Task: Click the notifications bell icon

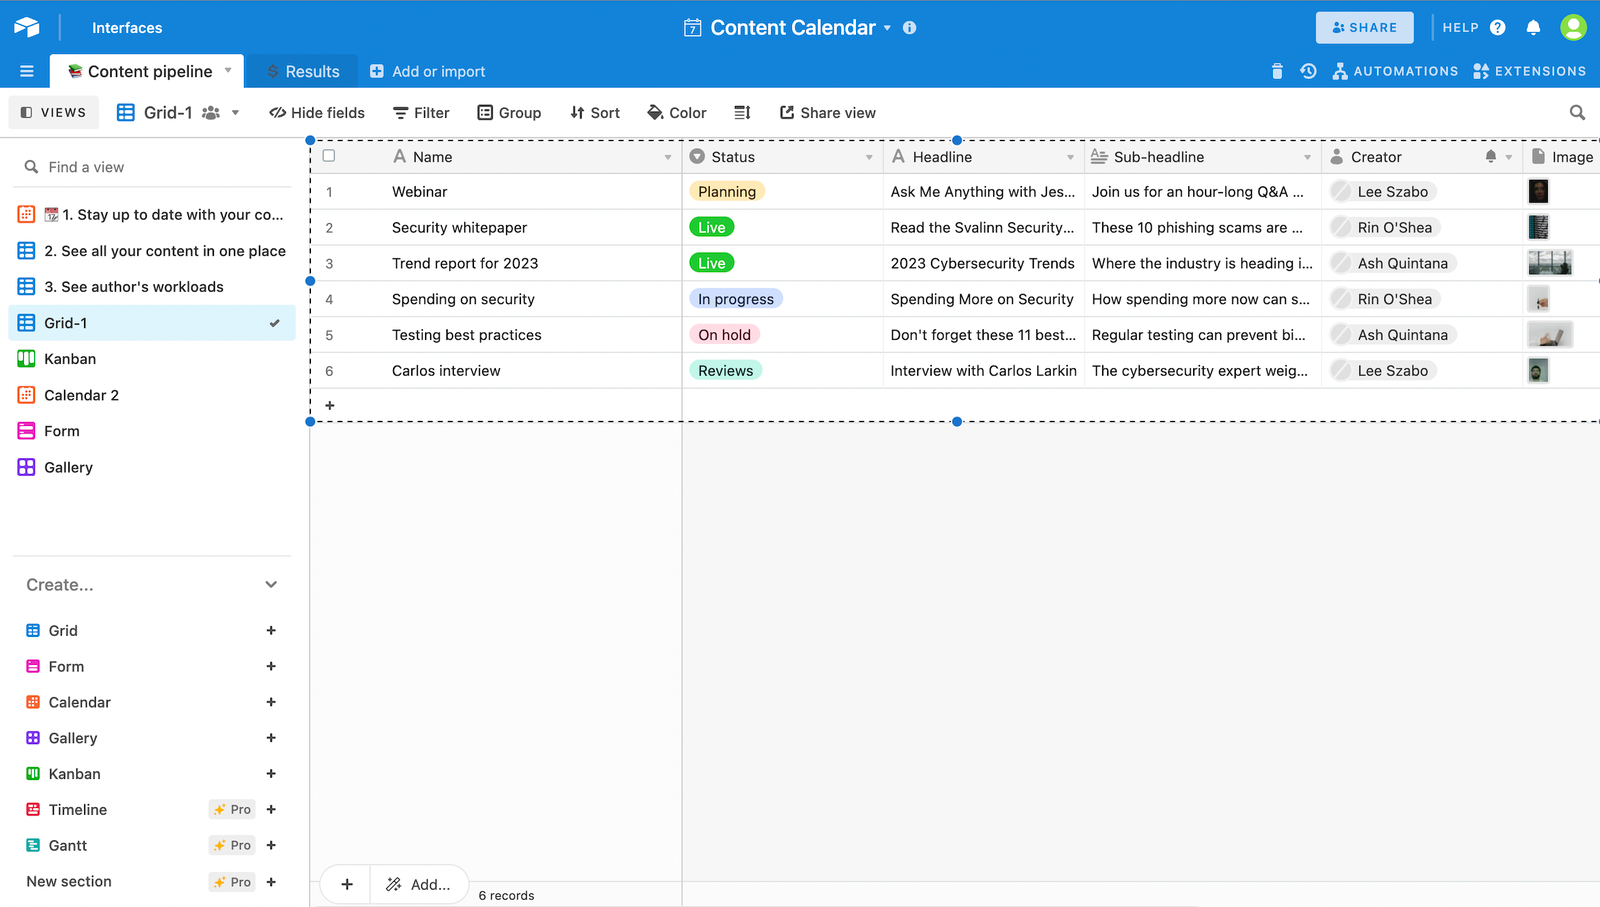Action: 1533,28
